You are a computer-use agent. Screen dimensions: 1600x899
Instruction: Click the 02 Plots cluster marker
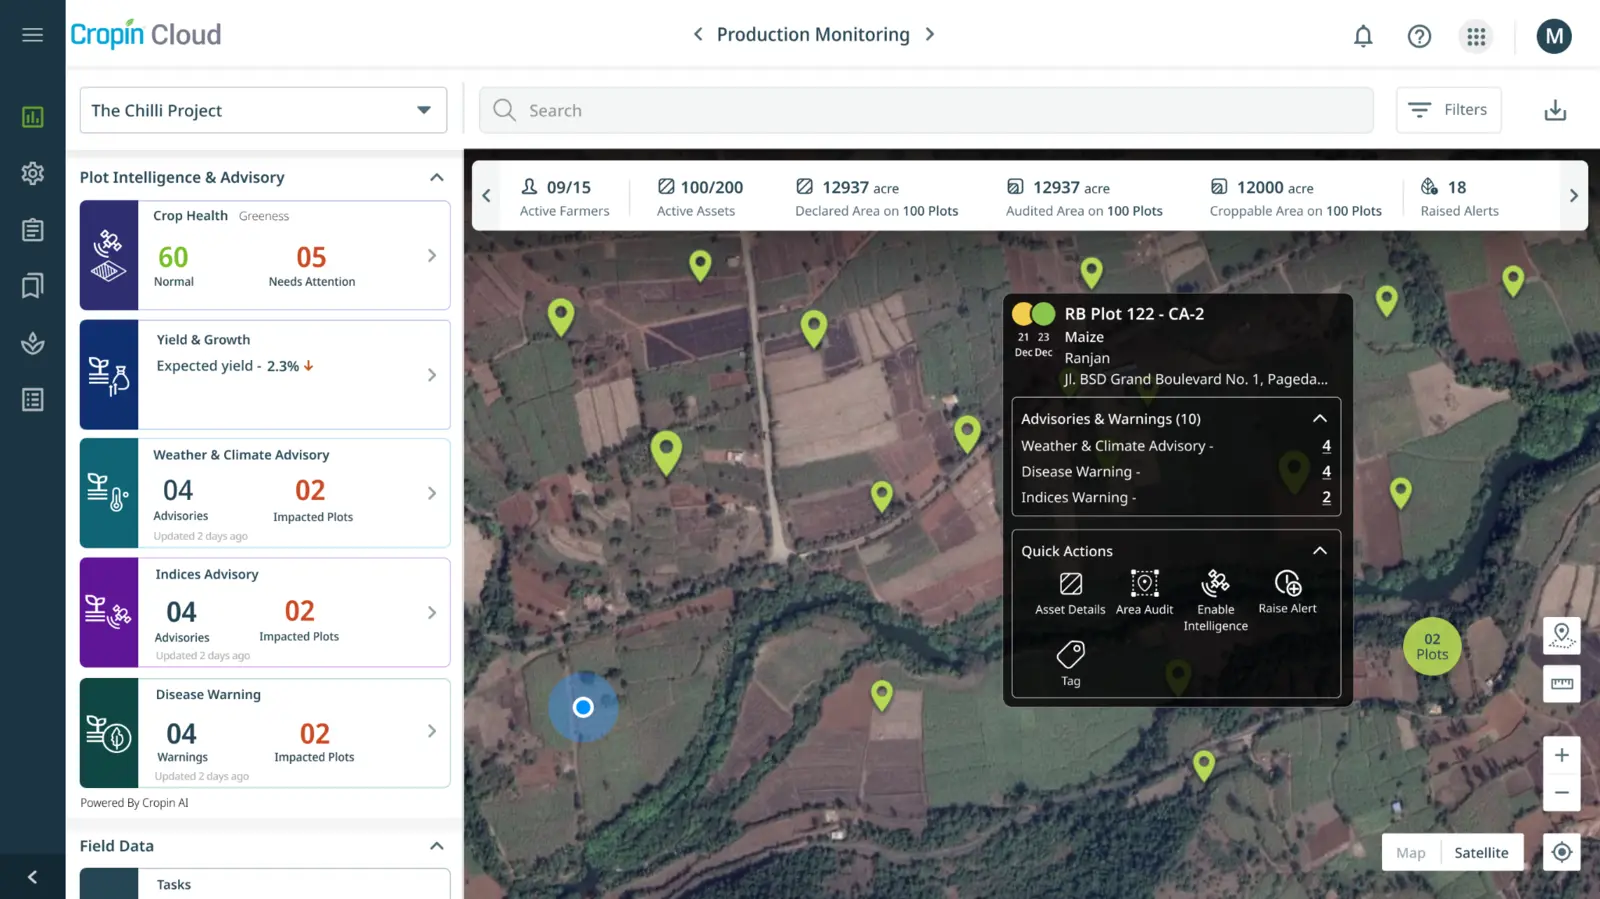click(1432, 647)
